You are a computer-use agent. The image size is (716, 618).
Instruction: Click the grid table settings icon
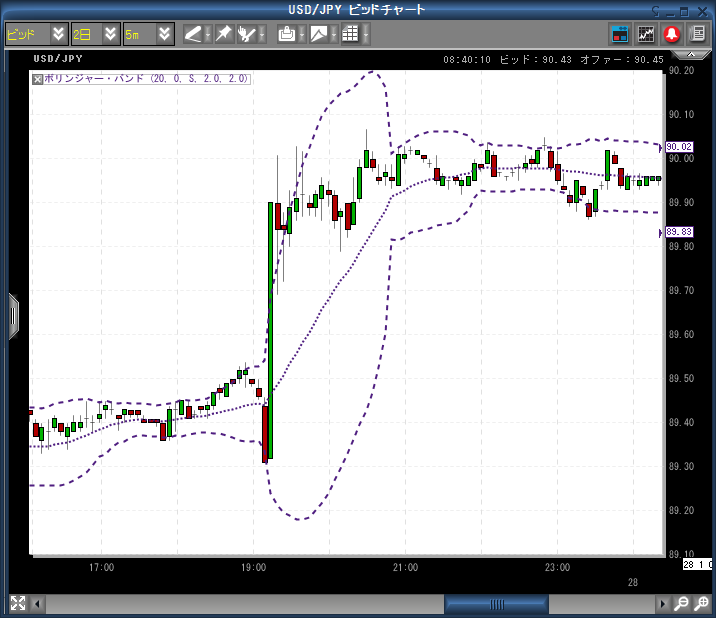tap(349, 33)
